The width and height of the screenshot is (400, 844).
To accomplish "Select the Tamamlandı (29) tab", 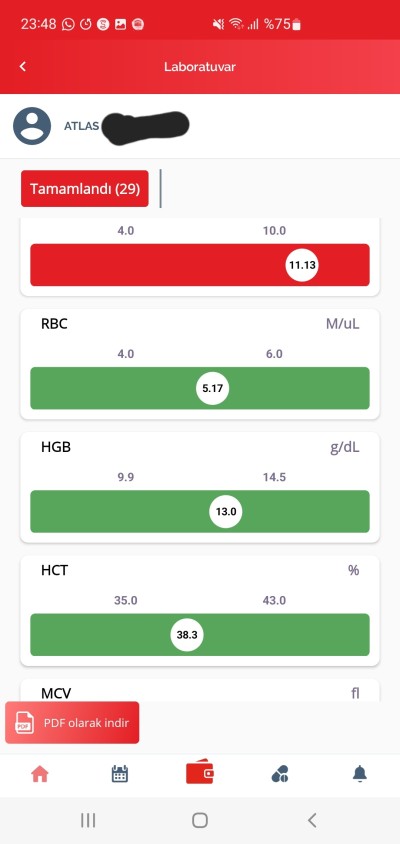I will pos(85,188).
